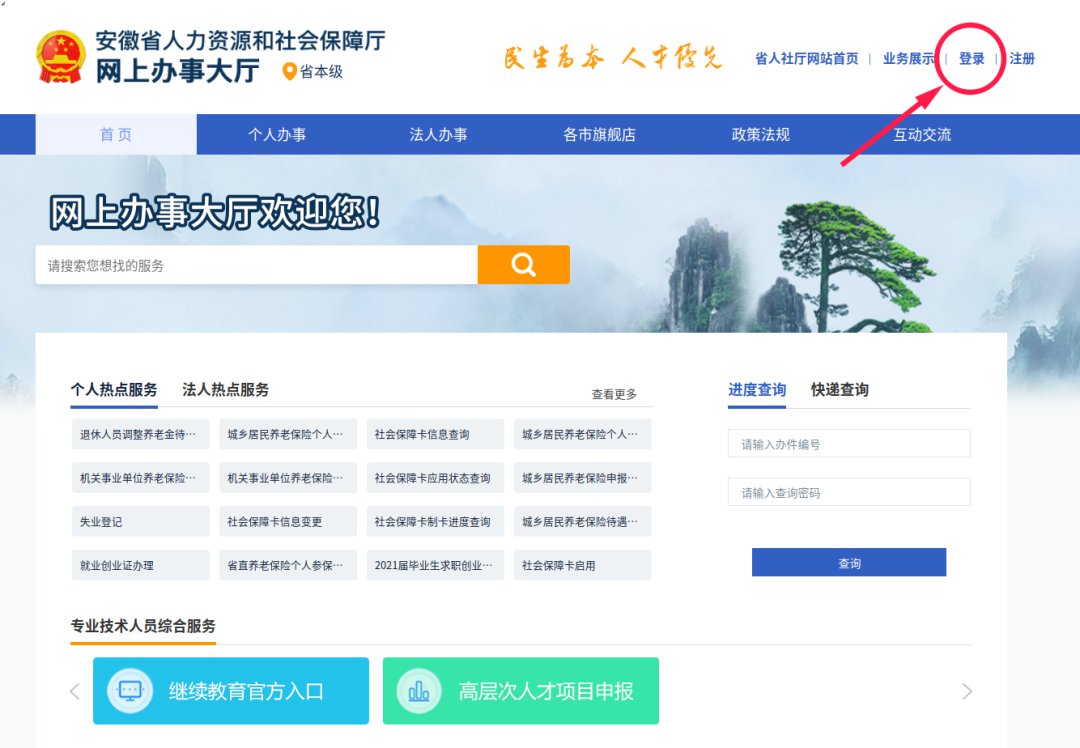This screenshot has width=1080, height=748.
Task: Click the continuing education monitor icon
Action: (x=130, y=691)
